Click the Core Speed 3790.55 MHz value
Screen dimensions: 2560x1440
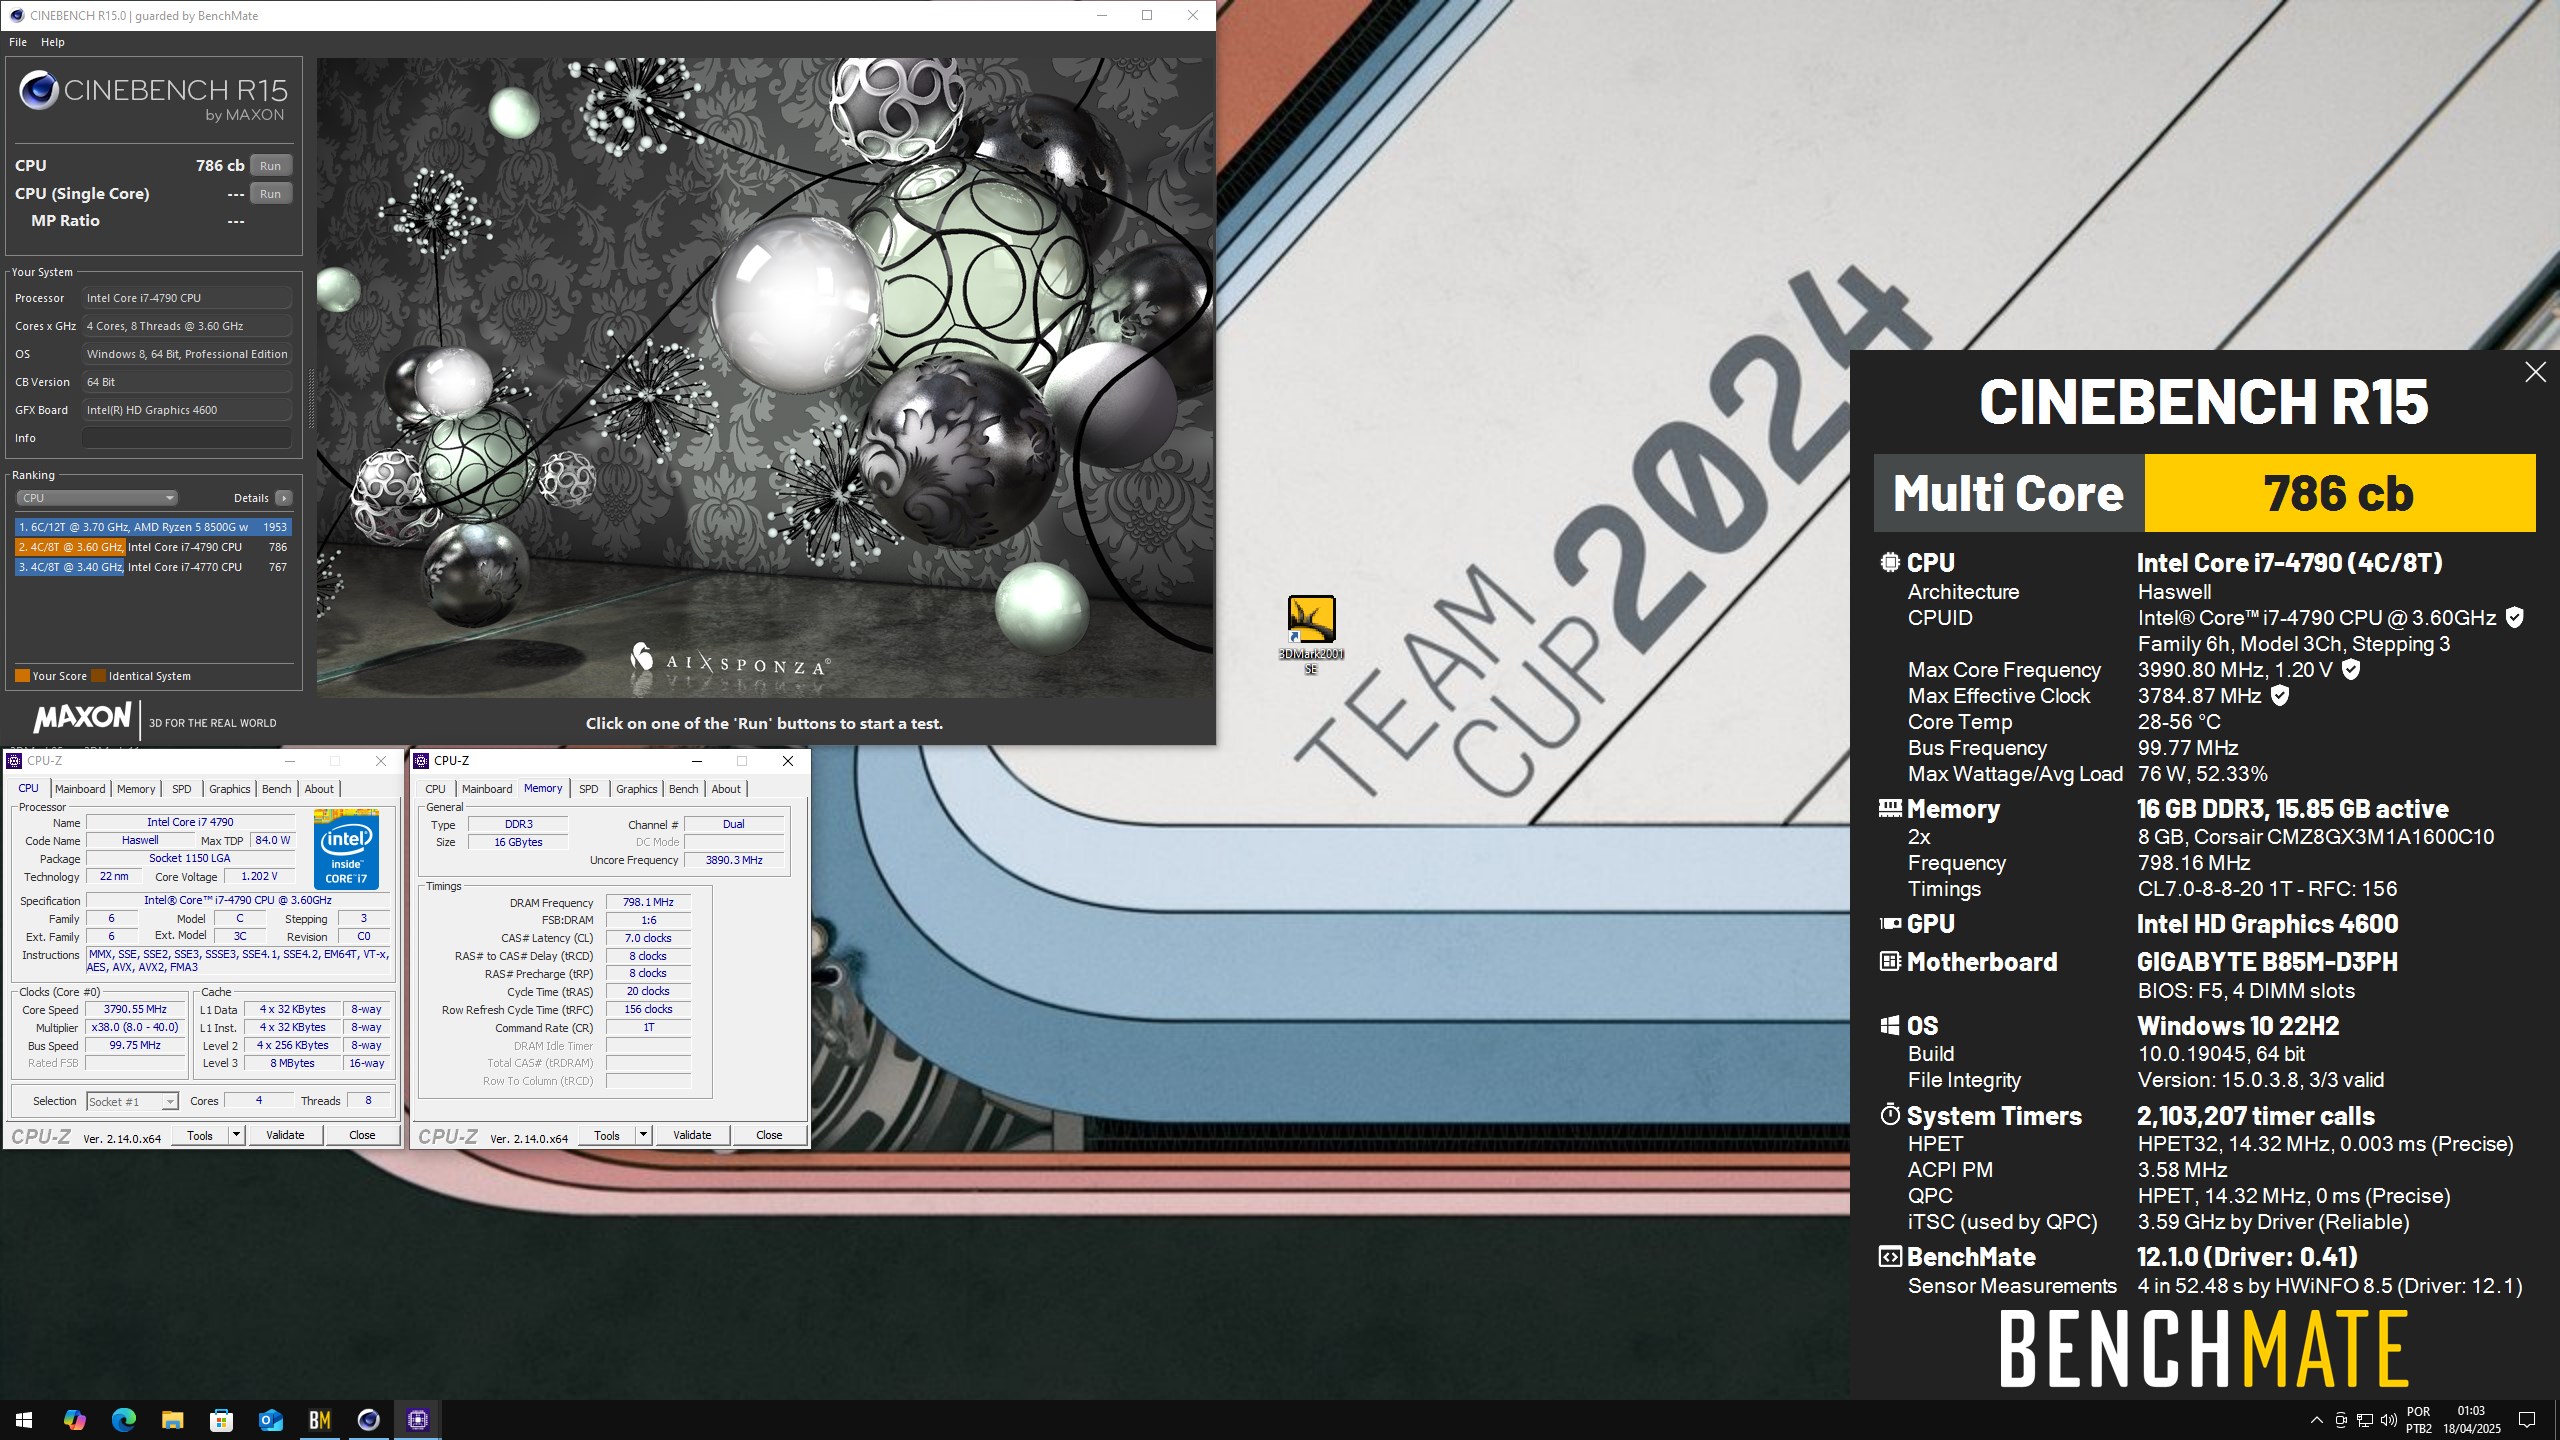pyautogui.click(x=135, y=1009)
